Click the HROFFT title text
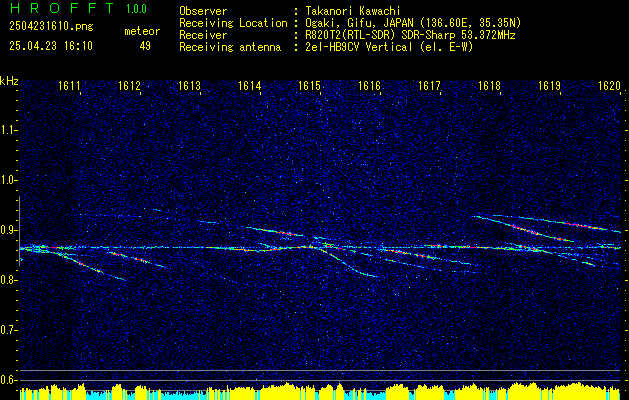 62,8
